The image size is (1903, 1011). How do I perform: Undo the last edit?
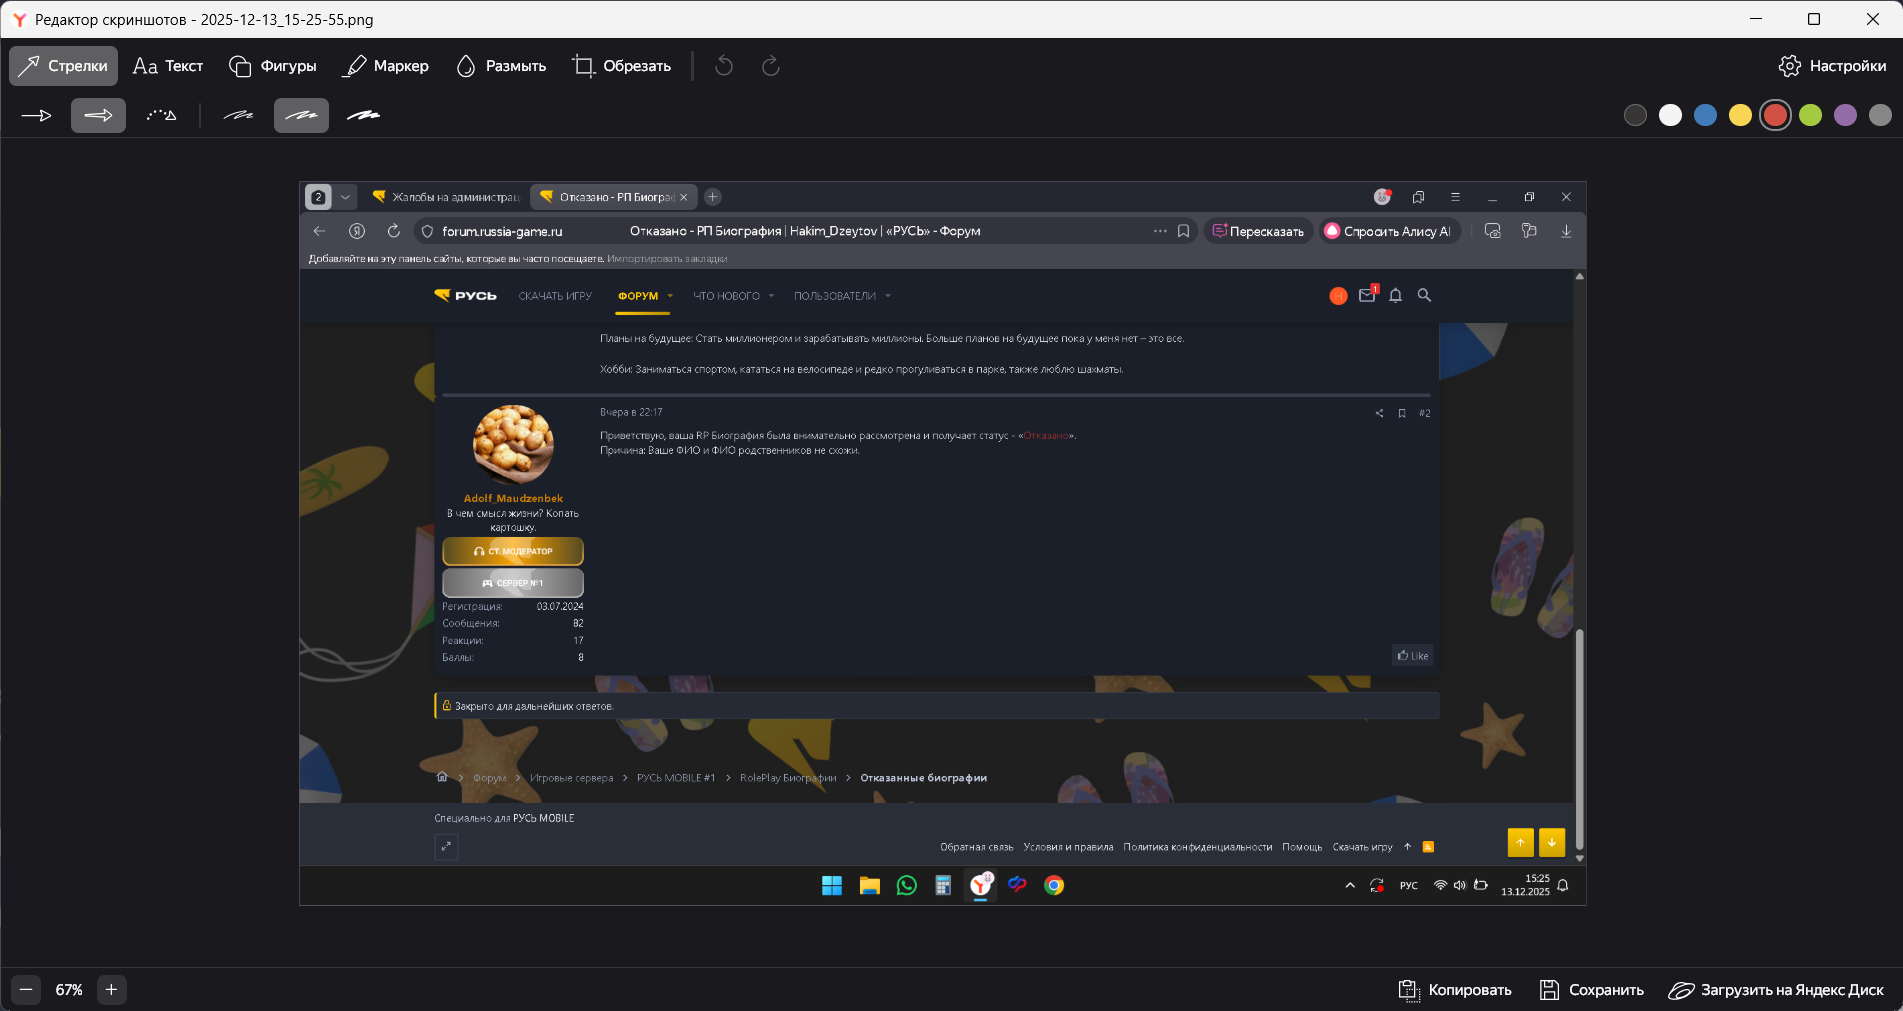724,66
